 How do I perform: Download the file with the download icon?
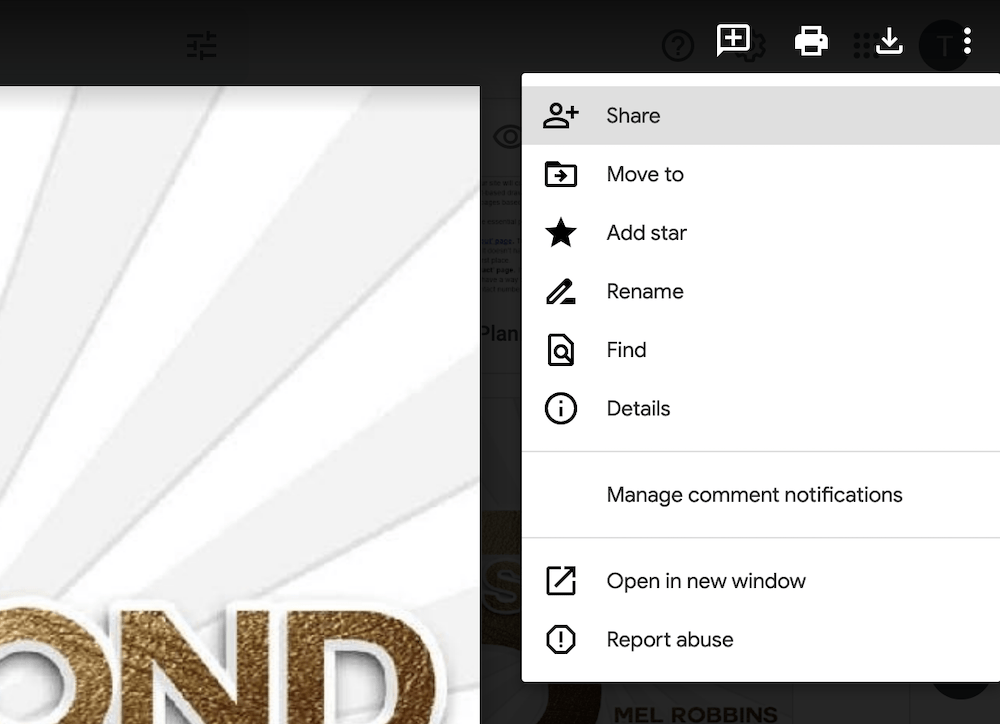coord(889,41)
